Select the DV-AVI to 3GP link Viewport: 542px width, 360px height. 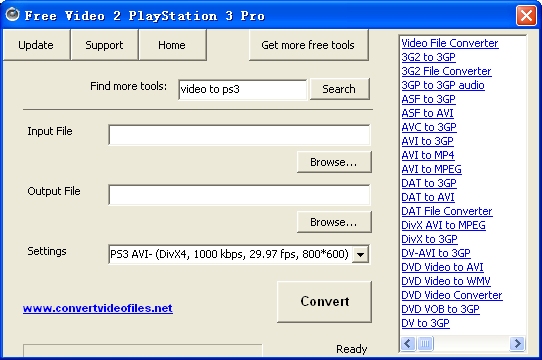(x=436, y=253)
